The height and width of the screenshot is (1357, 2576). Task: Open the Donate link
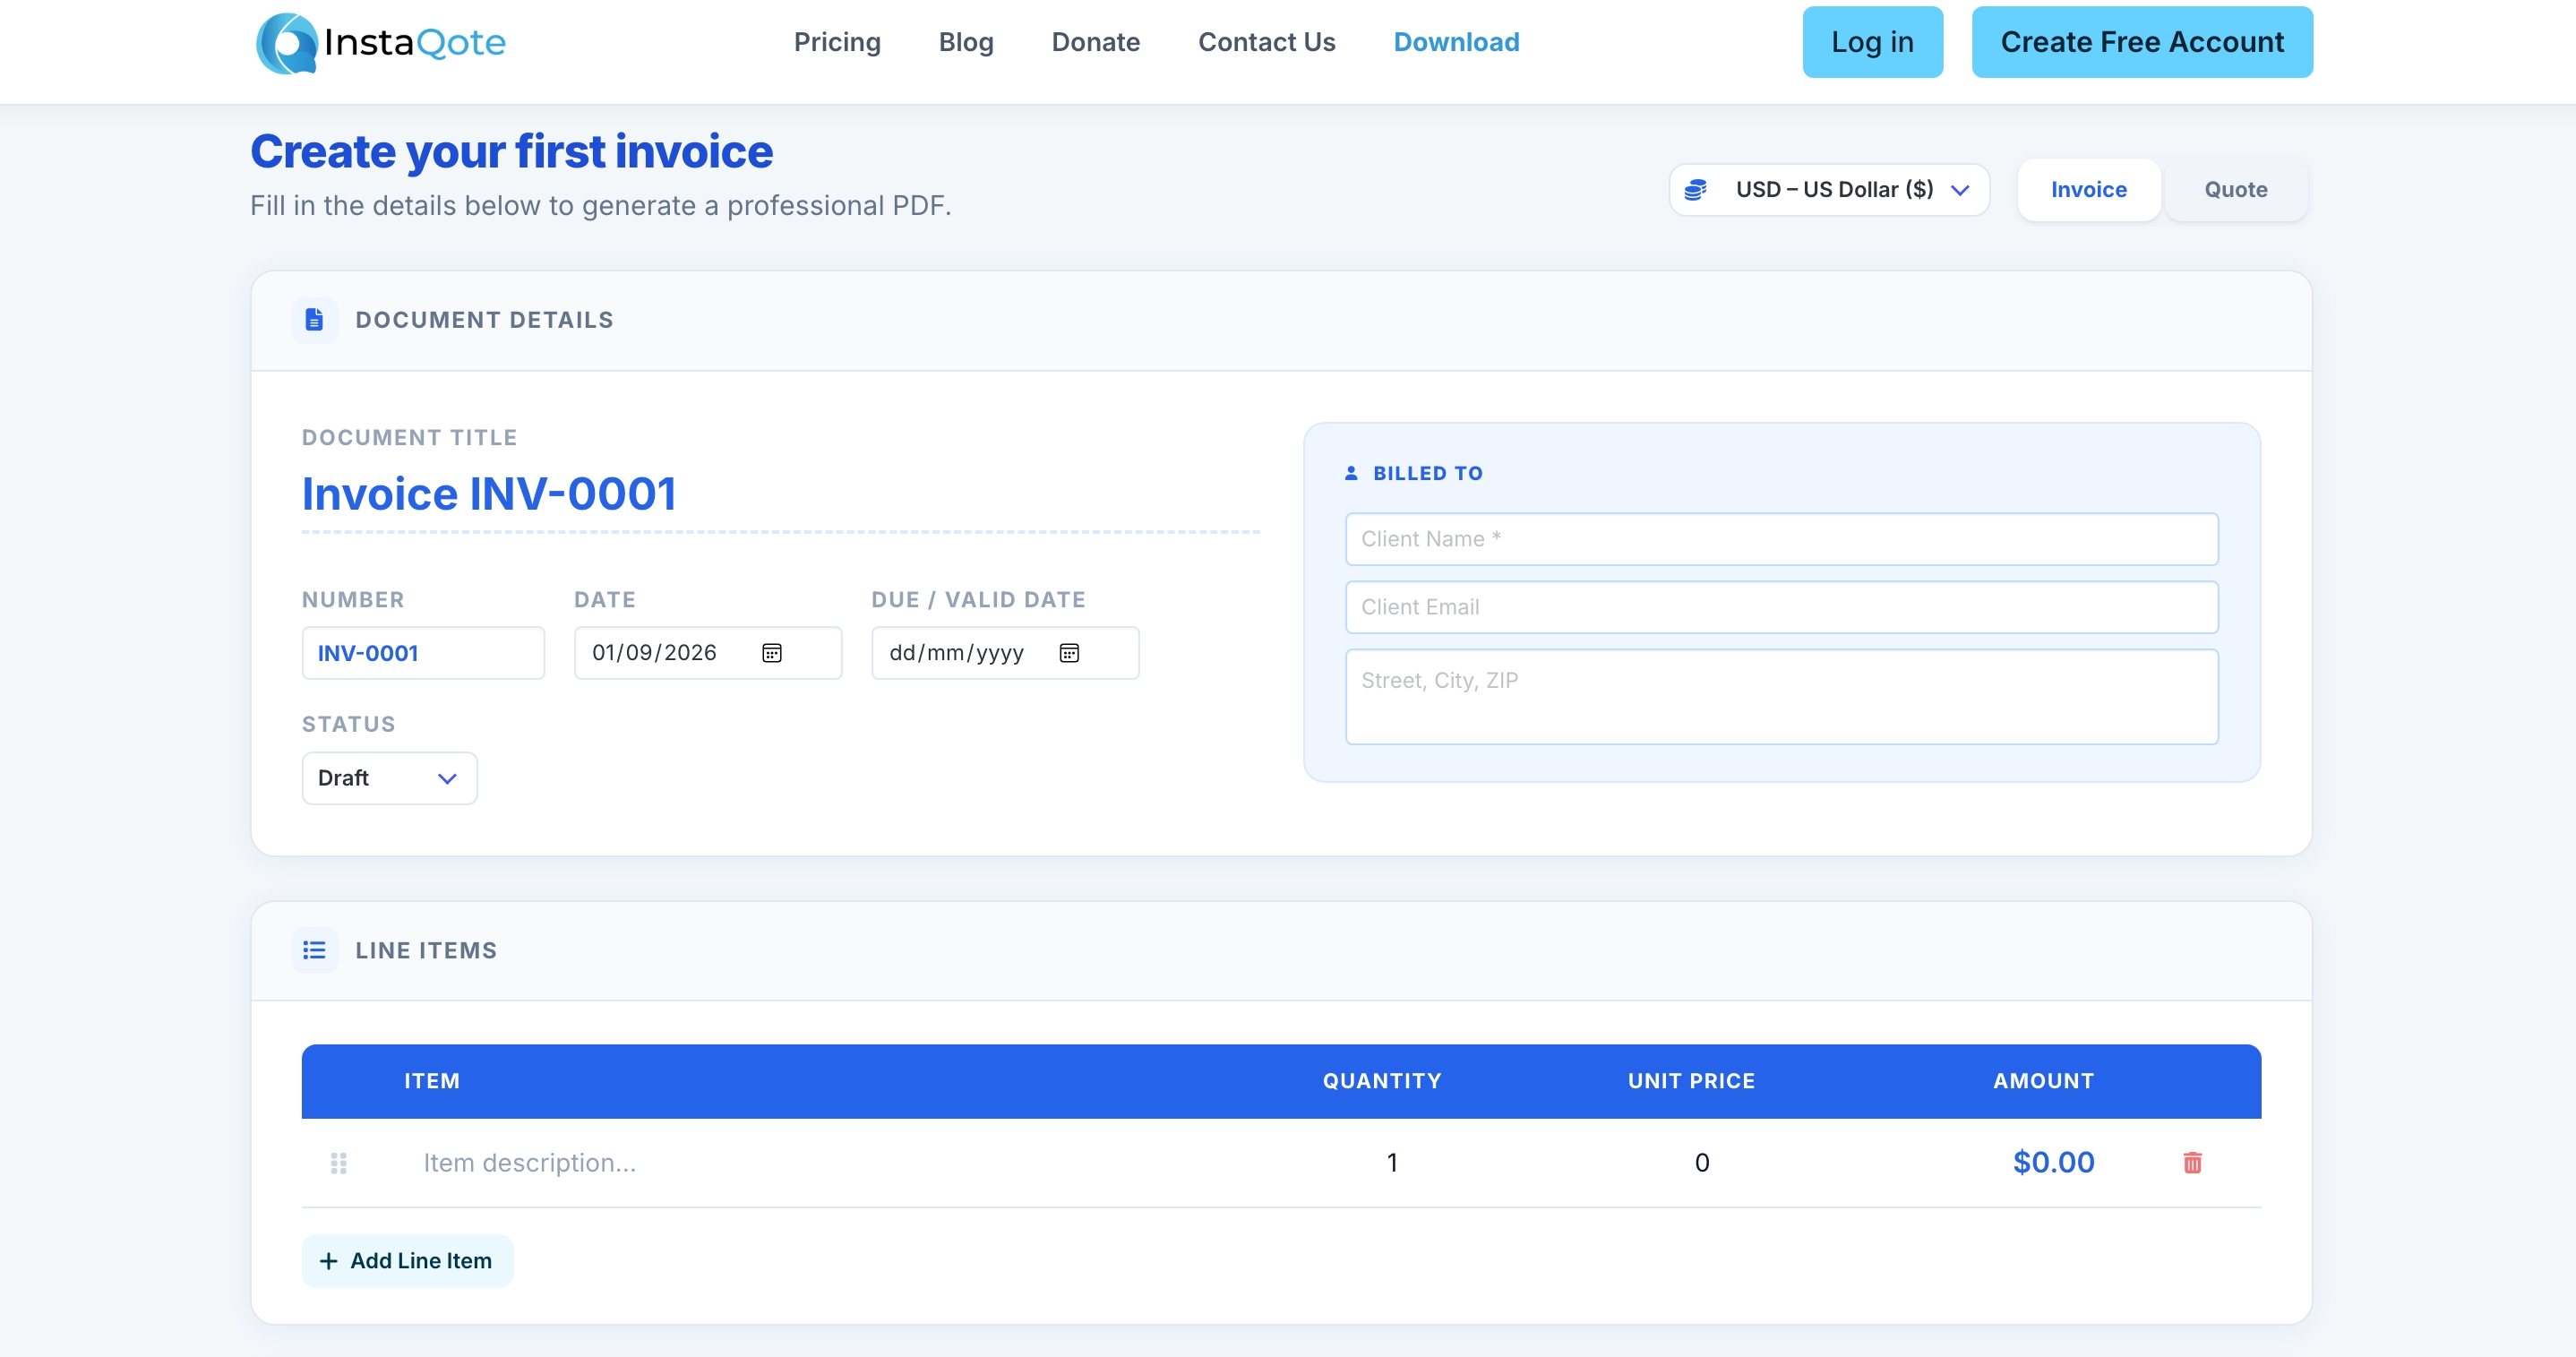pyautogui.click(x=1095, y=42)
